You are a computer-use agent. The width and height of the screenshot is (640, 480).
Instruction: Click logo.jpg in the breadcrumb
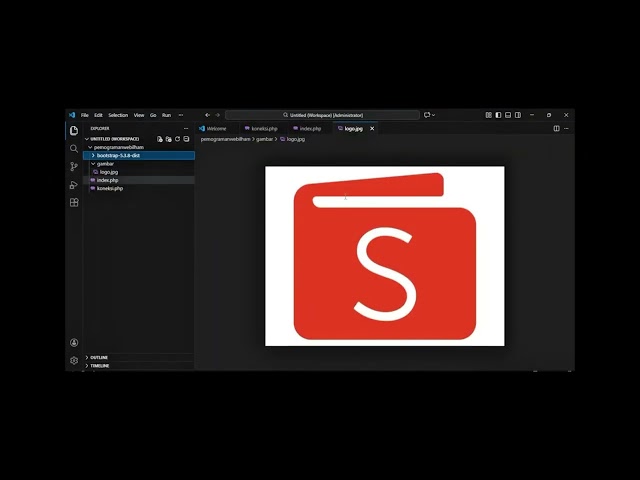(296, 139)
